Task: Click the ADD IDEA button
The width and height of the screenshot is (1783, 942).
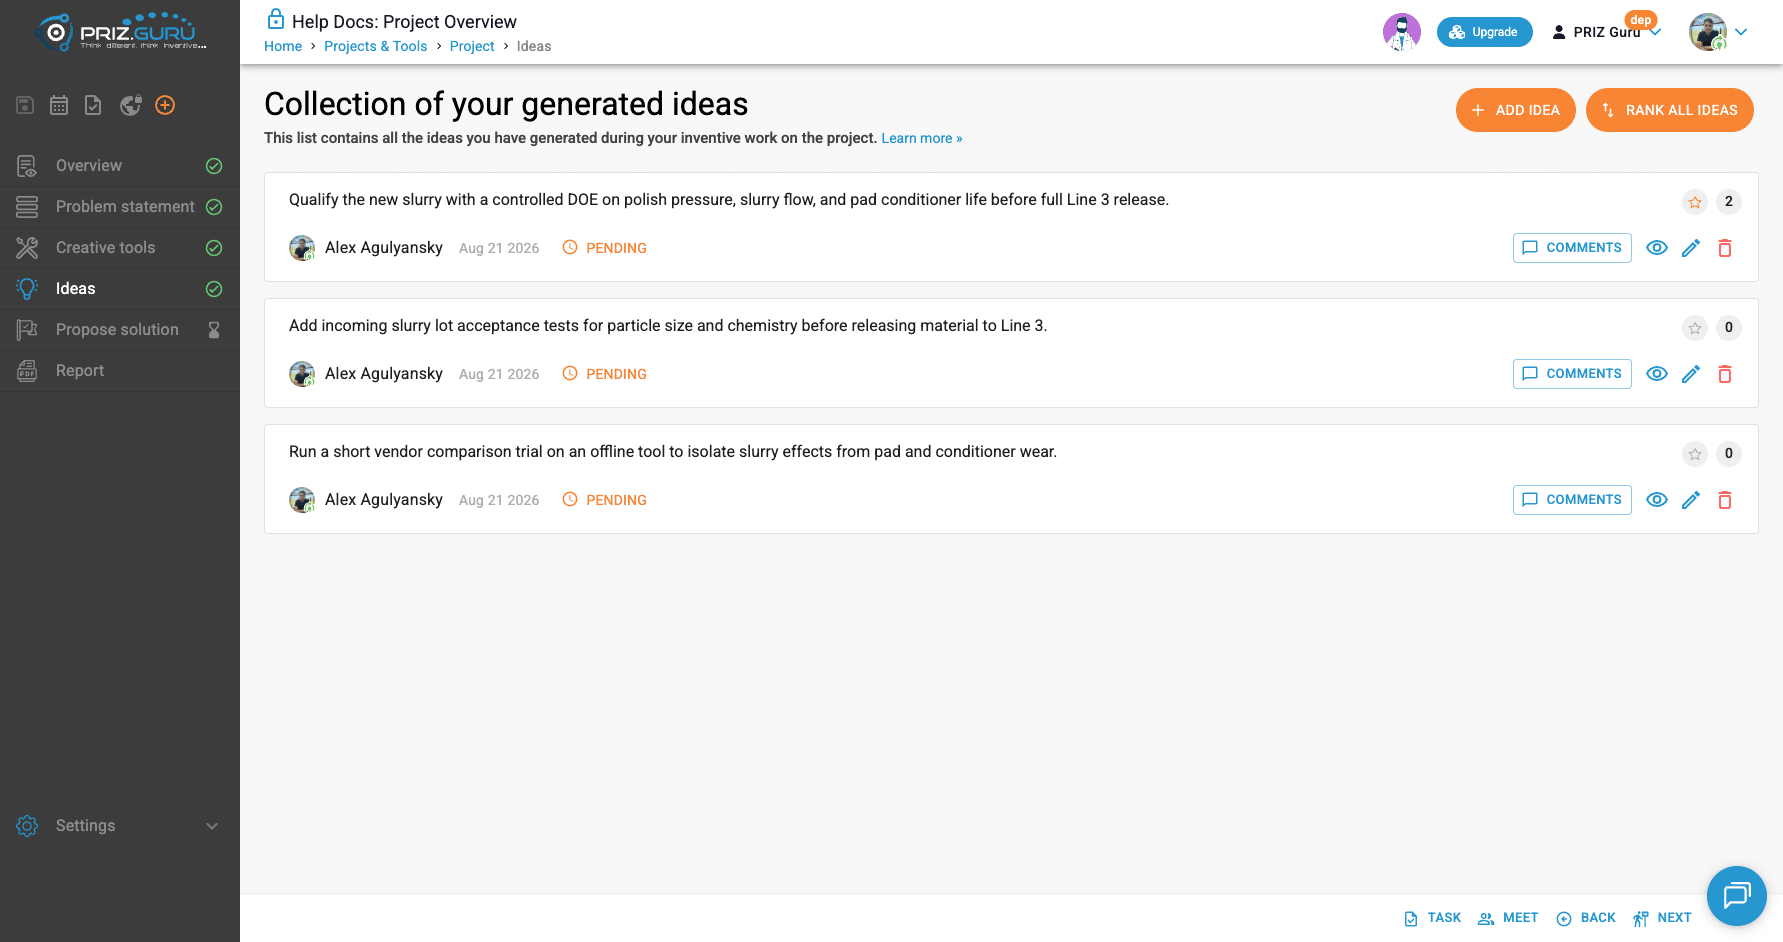Action: tap(1515, 110)
